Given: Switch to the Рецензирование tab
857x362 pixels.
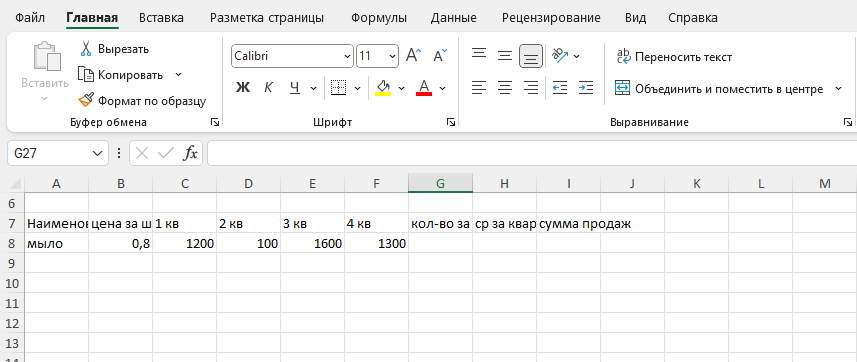Looking at the screenshot, I should (x=551, y=18).
